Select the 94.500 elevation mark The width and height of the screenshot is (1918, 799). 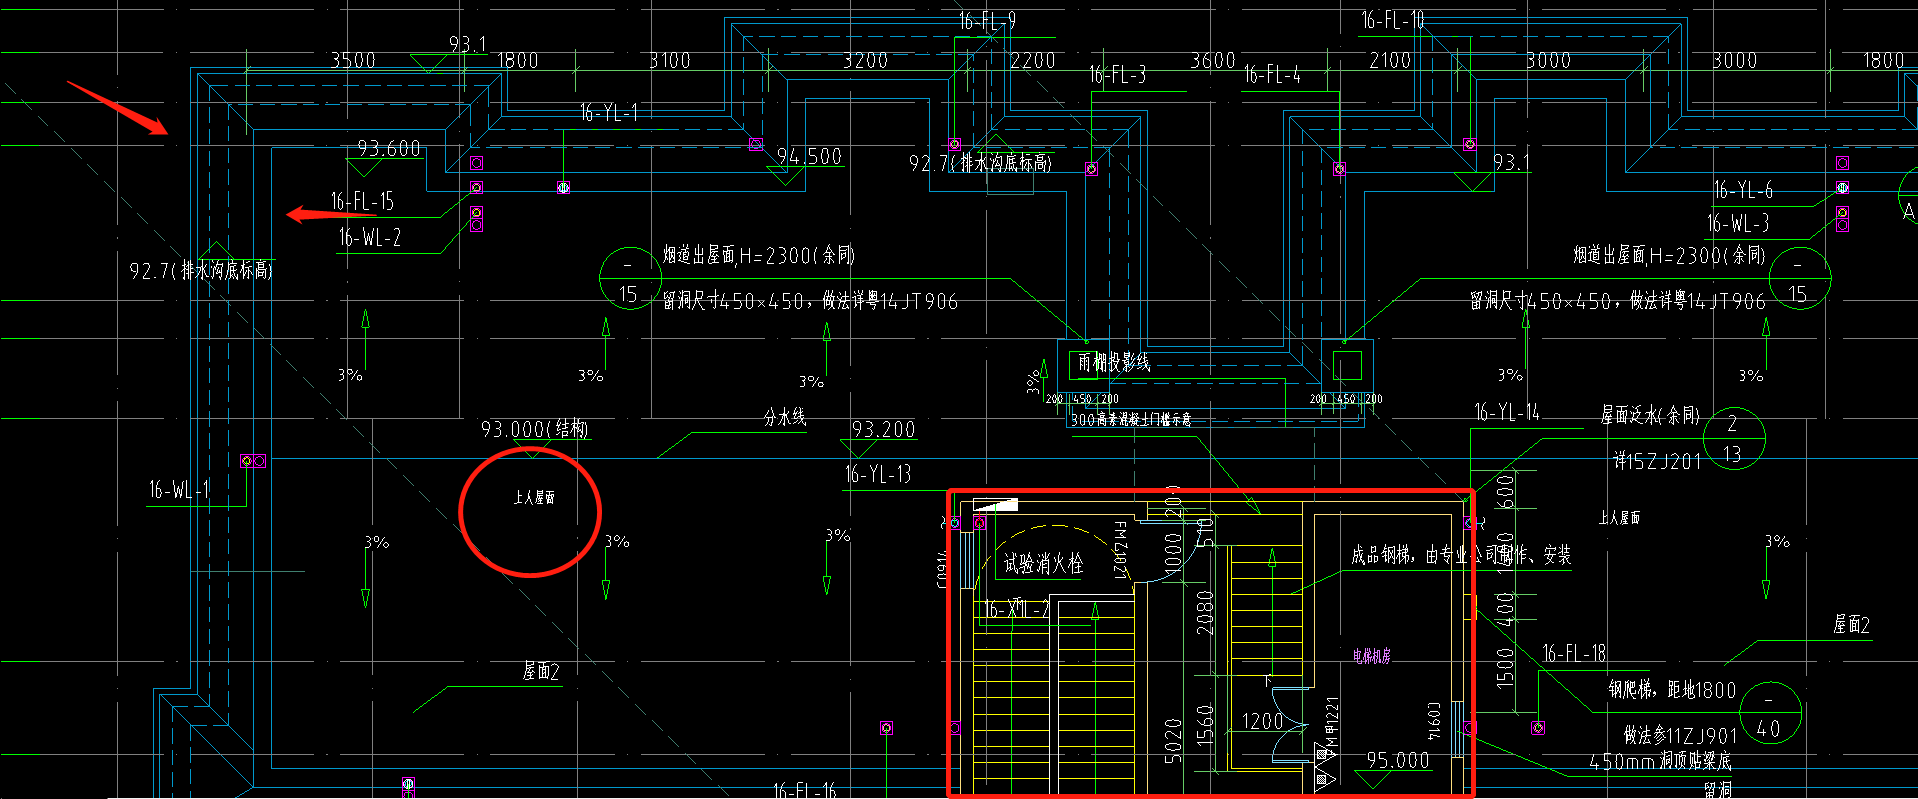tap(810, 156)
